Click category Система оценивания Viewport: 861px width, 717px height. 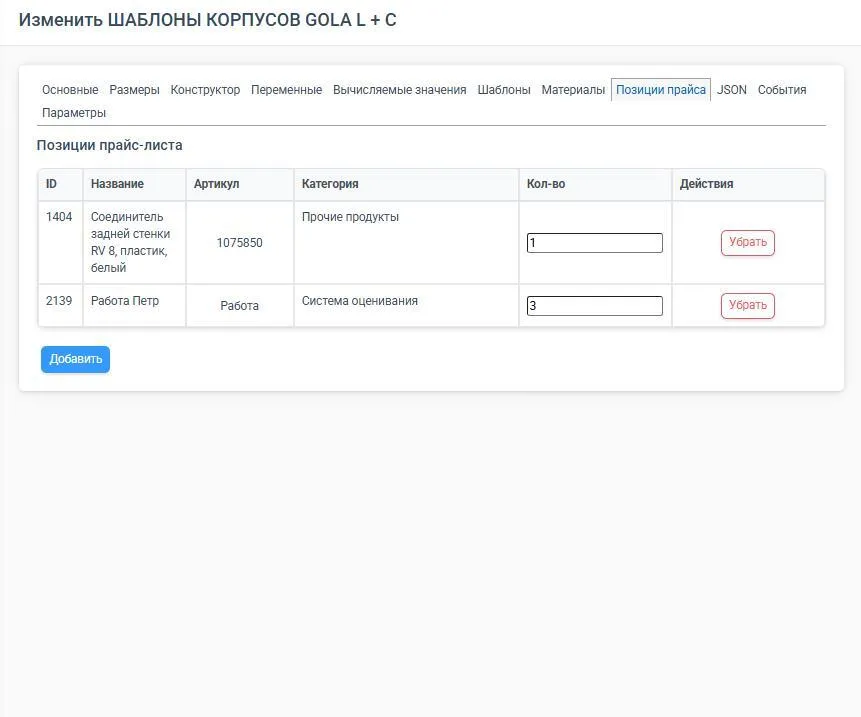[360, 301]
